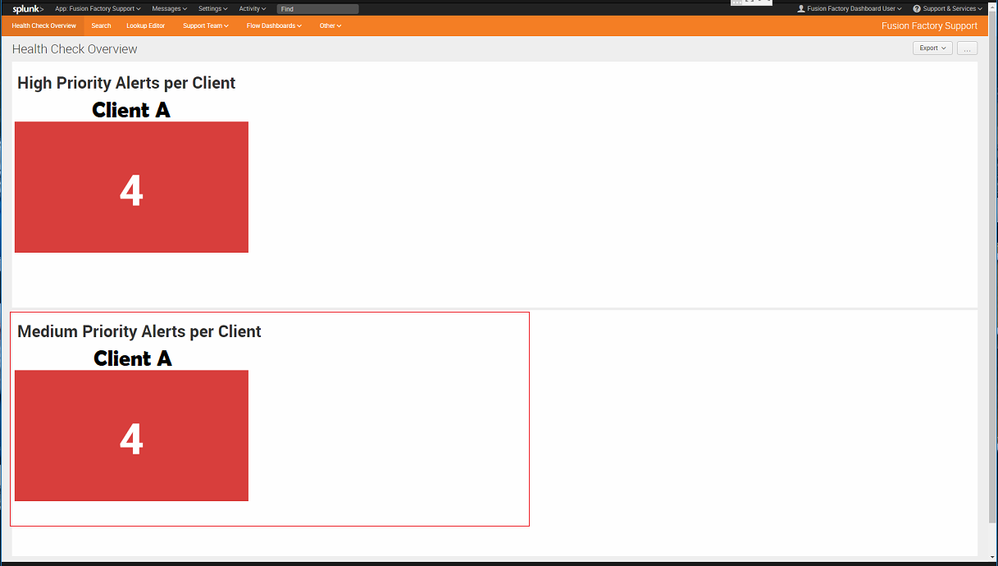Click the Support & Services help icon
This screenshot has height=566, width=998.
[x=916, y=8]
